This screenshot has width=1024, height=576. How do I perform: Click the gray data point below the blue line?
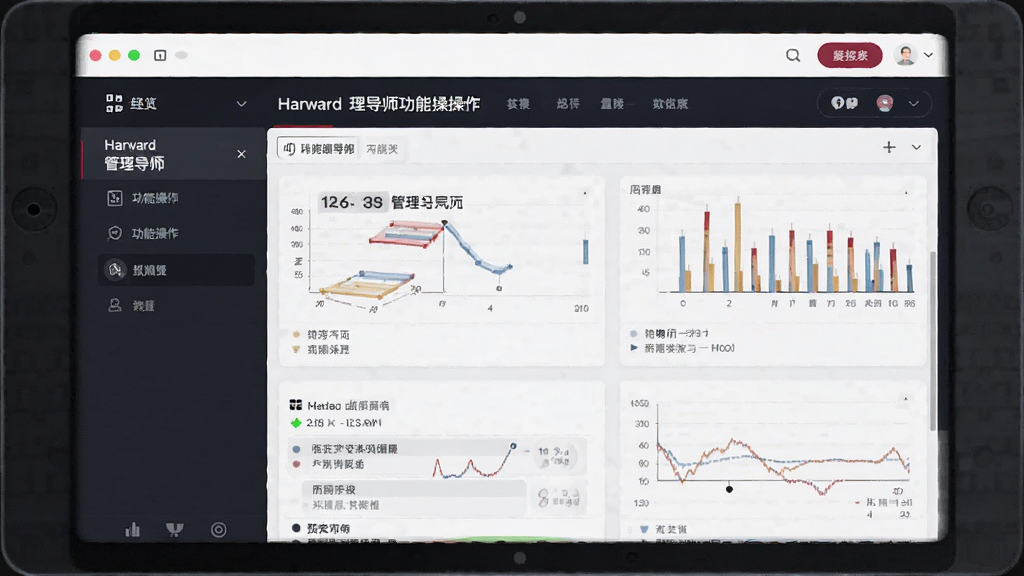[499, 288]
